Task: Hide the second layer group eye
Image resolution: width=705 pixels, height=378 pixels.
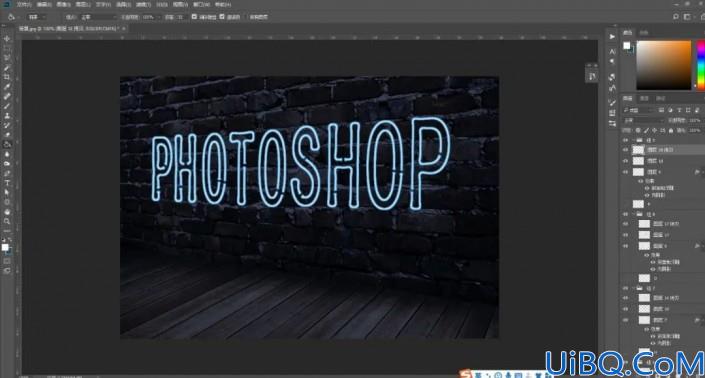Action: pos(625,214)
